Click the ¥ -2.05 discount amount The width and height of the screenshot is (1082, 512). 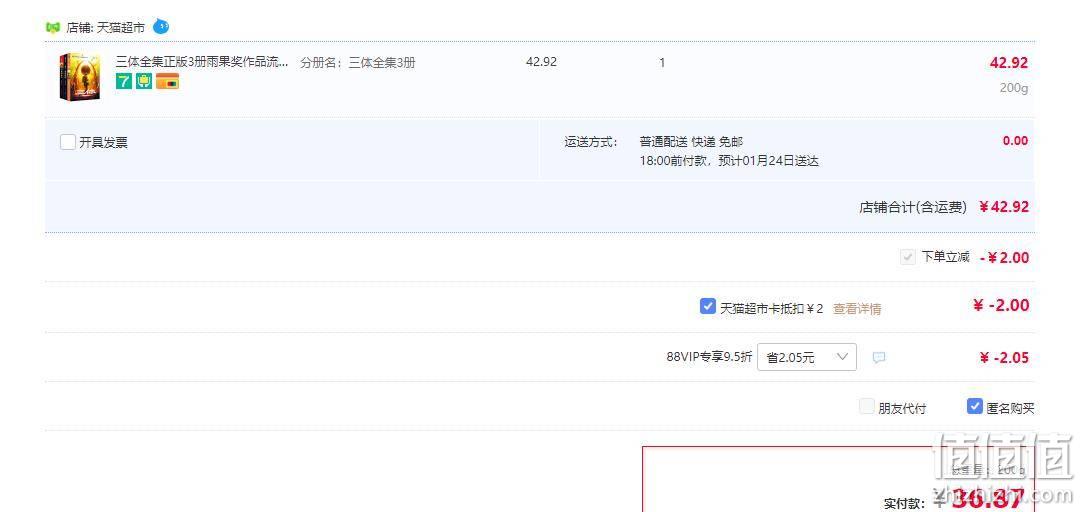coord(1004,358)
